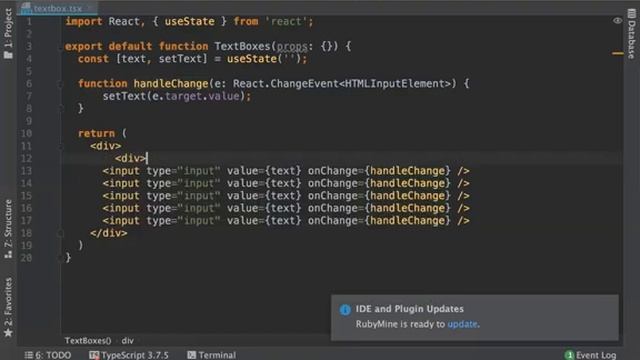Click the div breadcrumb
This screenshot has height=360, width=640.
click(127, 340)
